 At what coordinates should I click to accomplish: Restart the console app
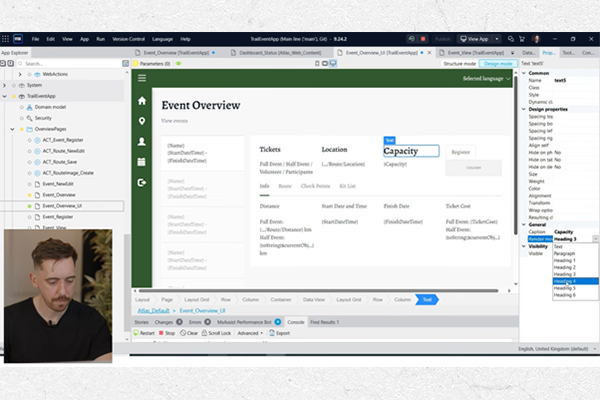pyautogui.click(x=144, y=333)
